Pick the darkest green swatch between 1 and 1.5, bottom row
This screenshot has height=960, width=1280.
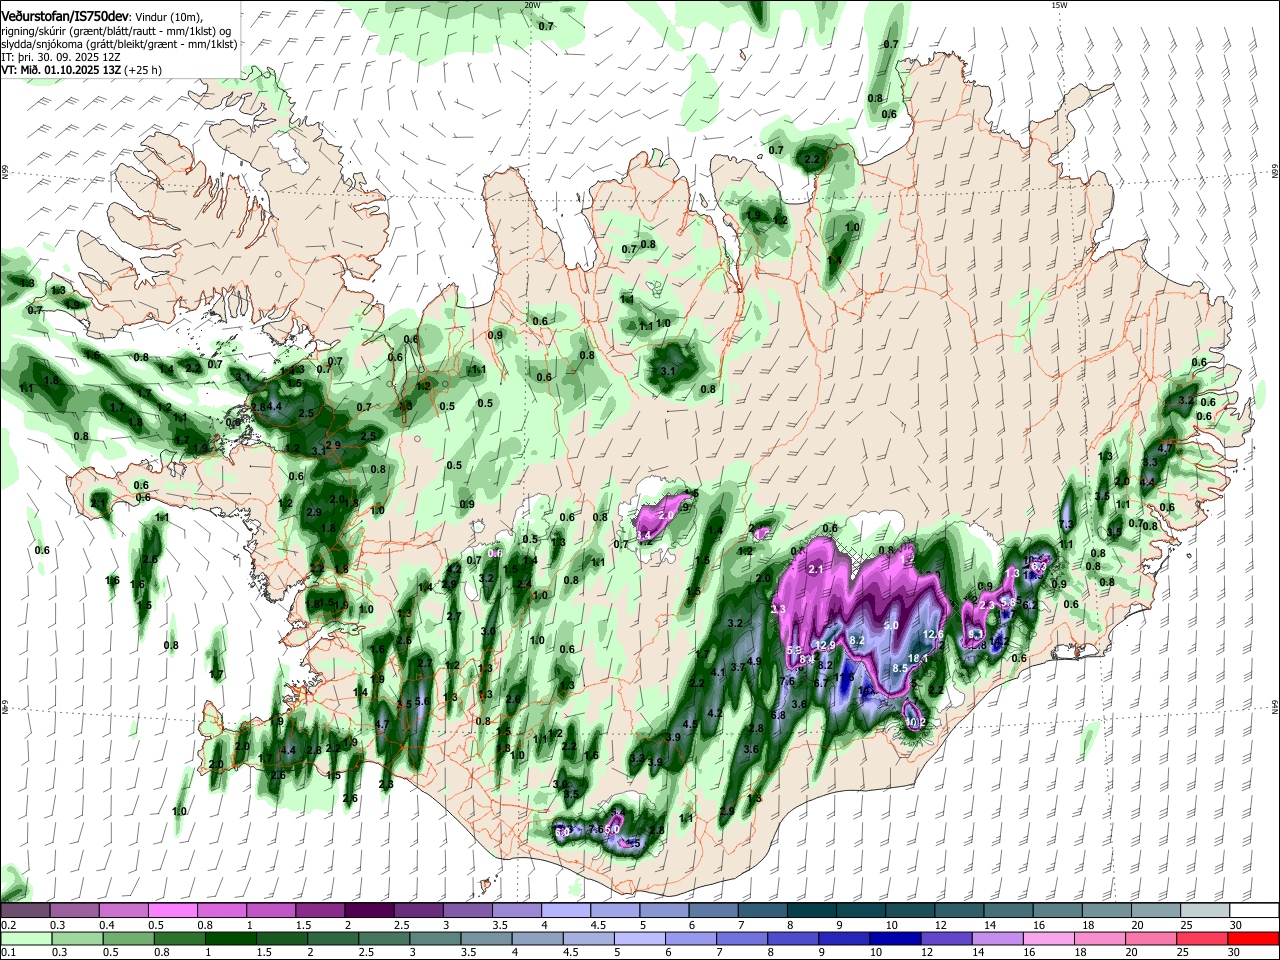(x=230, y=938)
